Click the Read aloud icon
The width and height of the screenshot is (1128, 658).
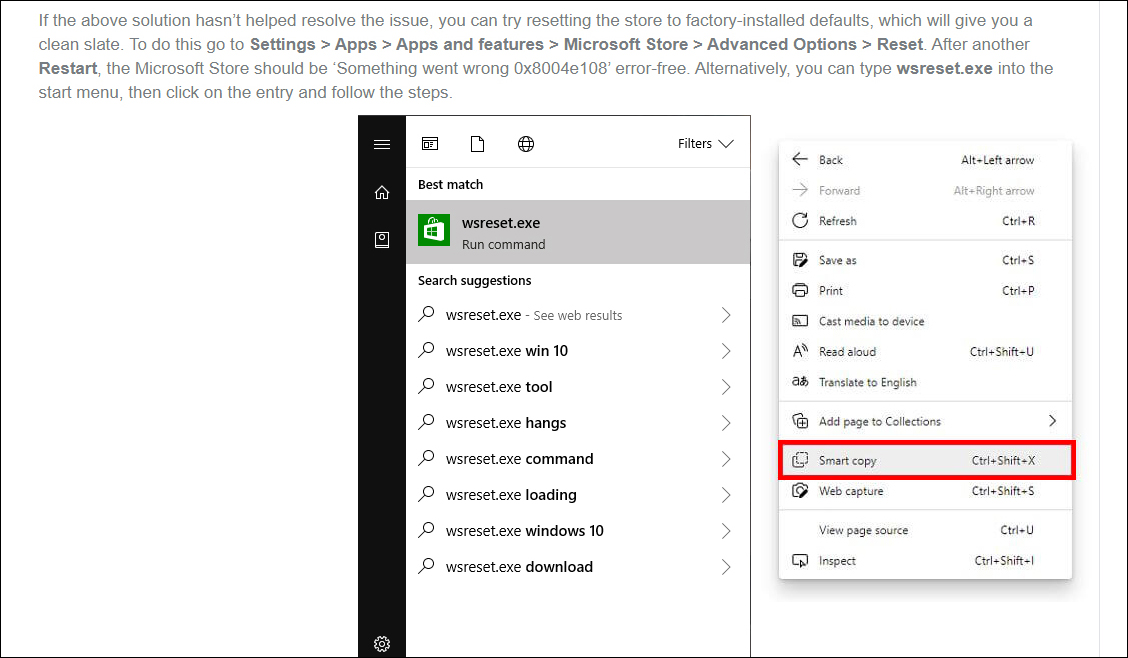point(800,351)
